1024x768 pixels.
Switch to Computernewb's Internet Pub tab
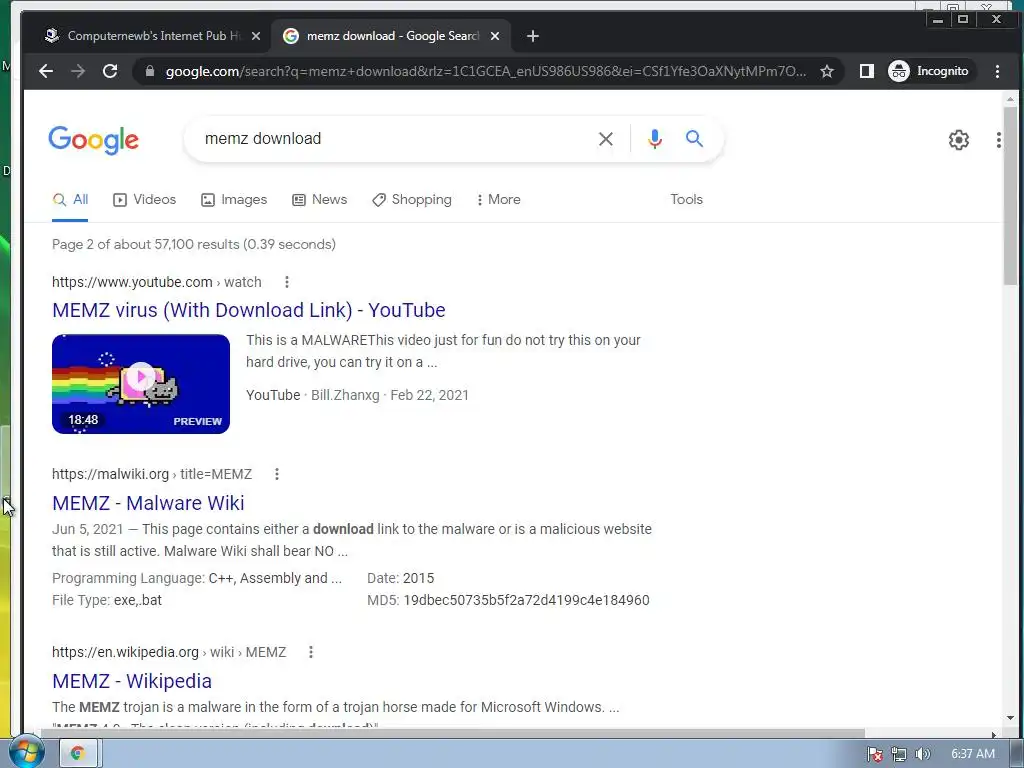tap(152, 36)
